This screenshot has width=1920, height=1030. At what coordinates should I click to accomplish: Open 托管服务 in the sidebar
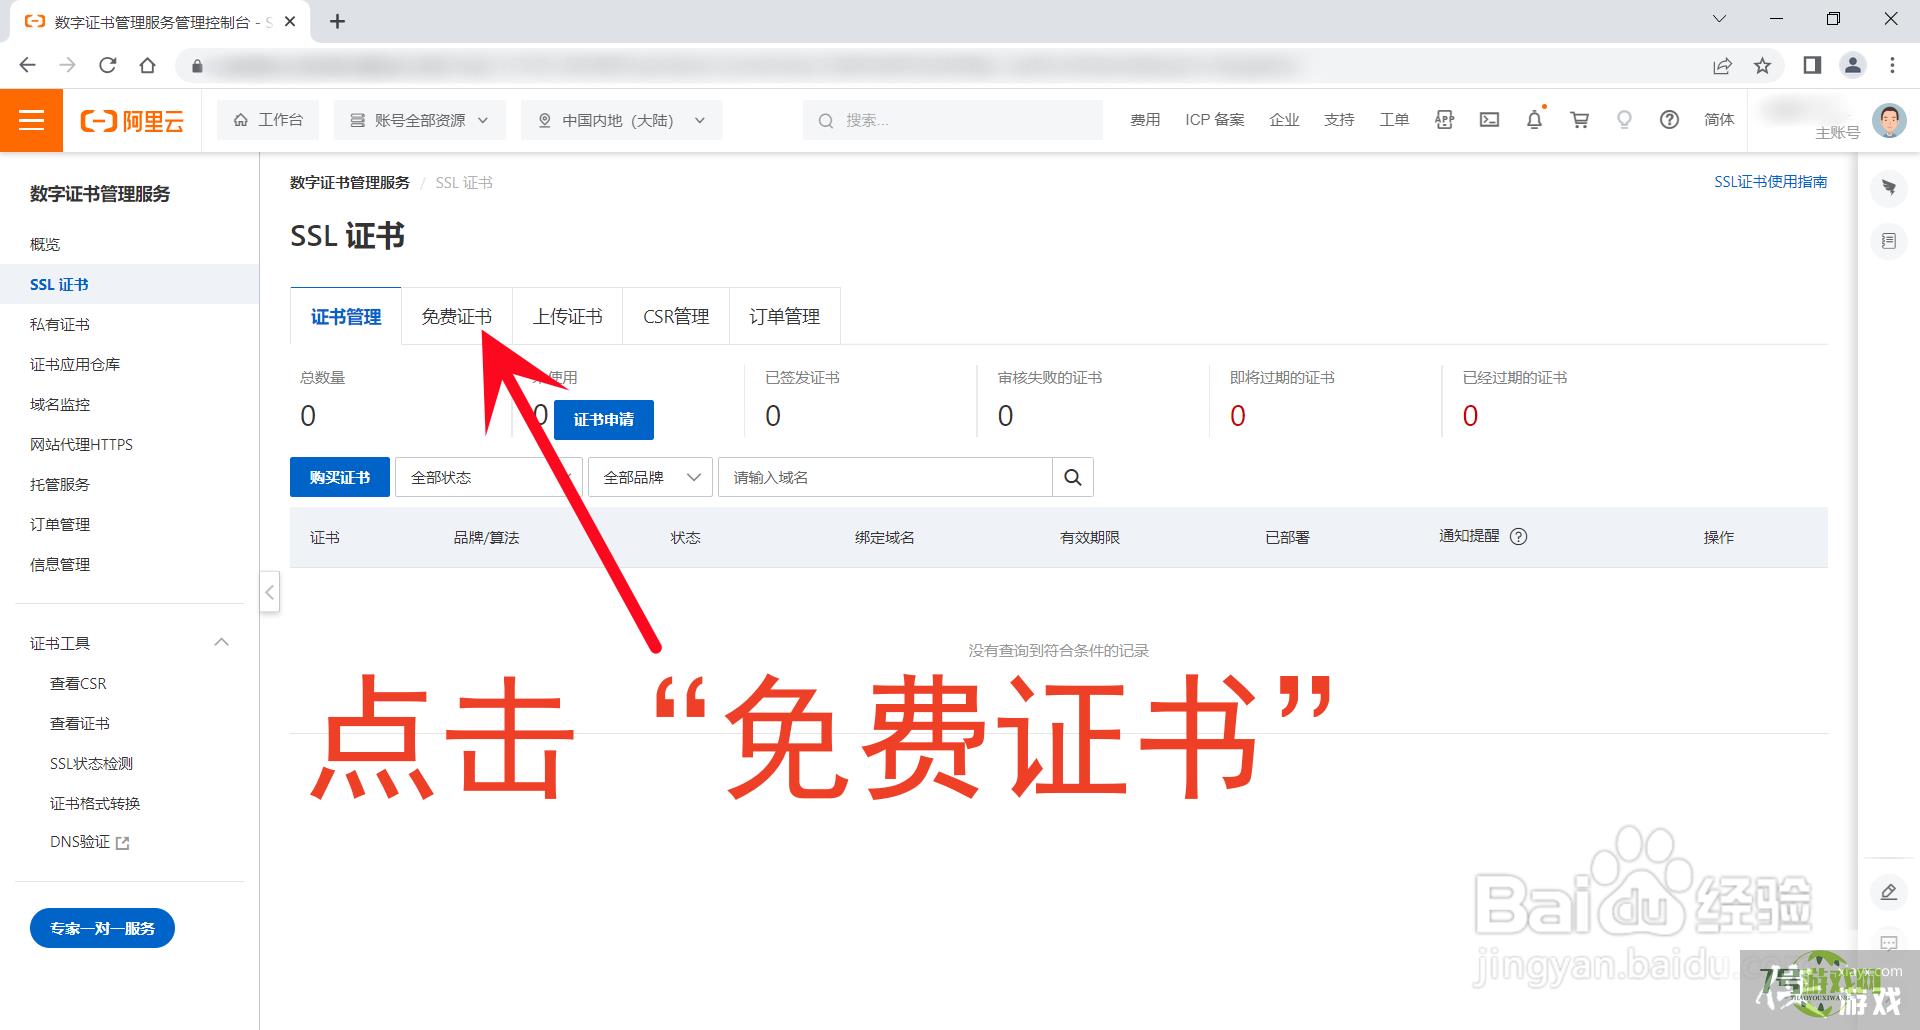pyautogui.click(x=60, y=484)
